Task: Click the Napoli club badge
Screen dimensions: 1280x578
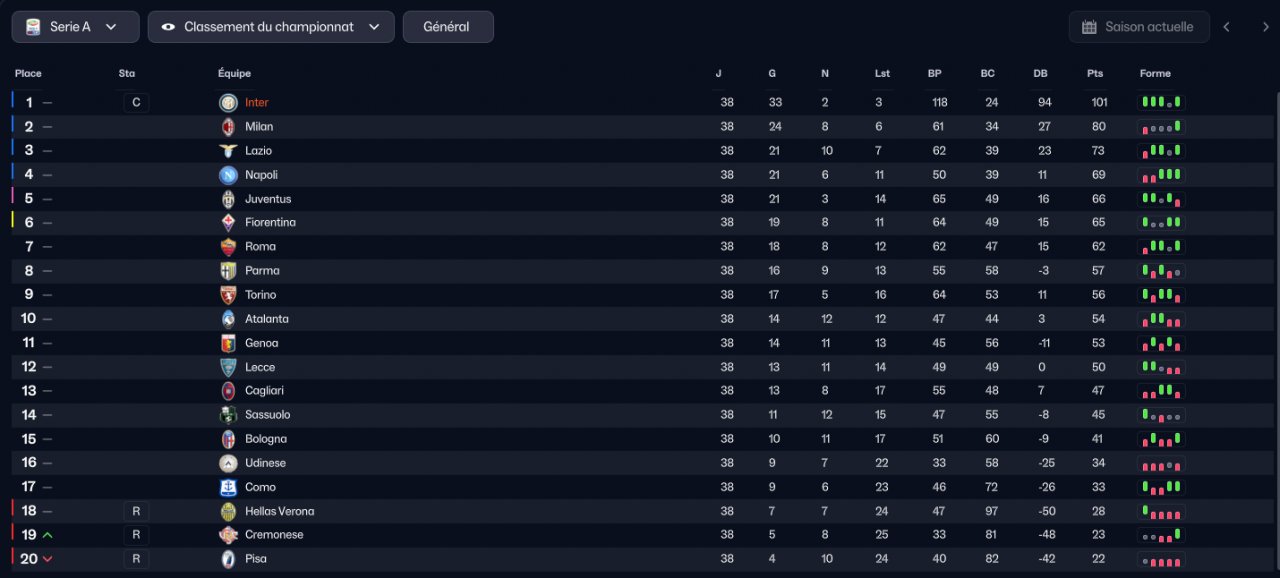Action: pos(228,175)
